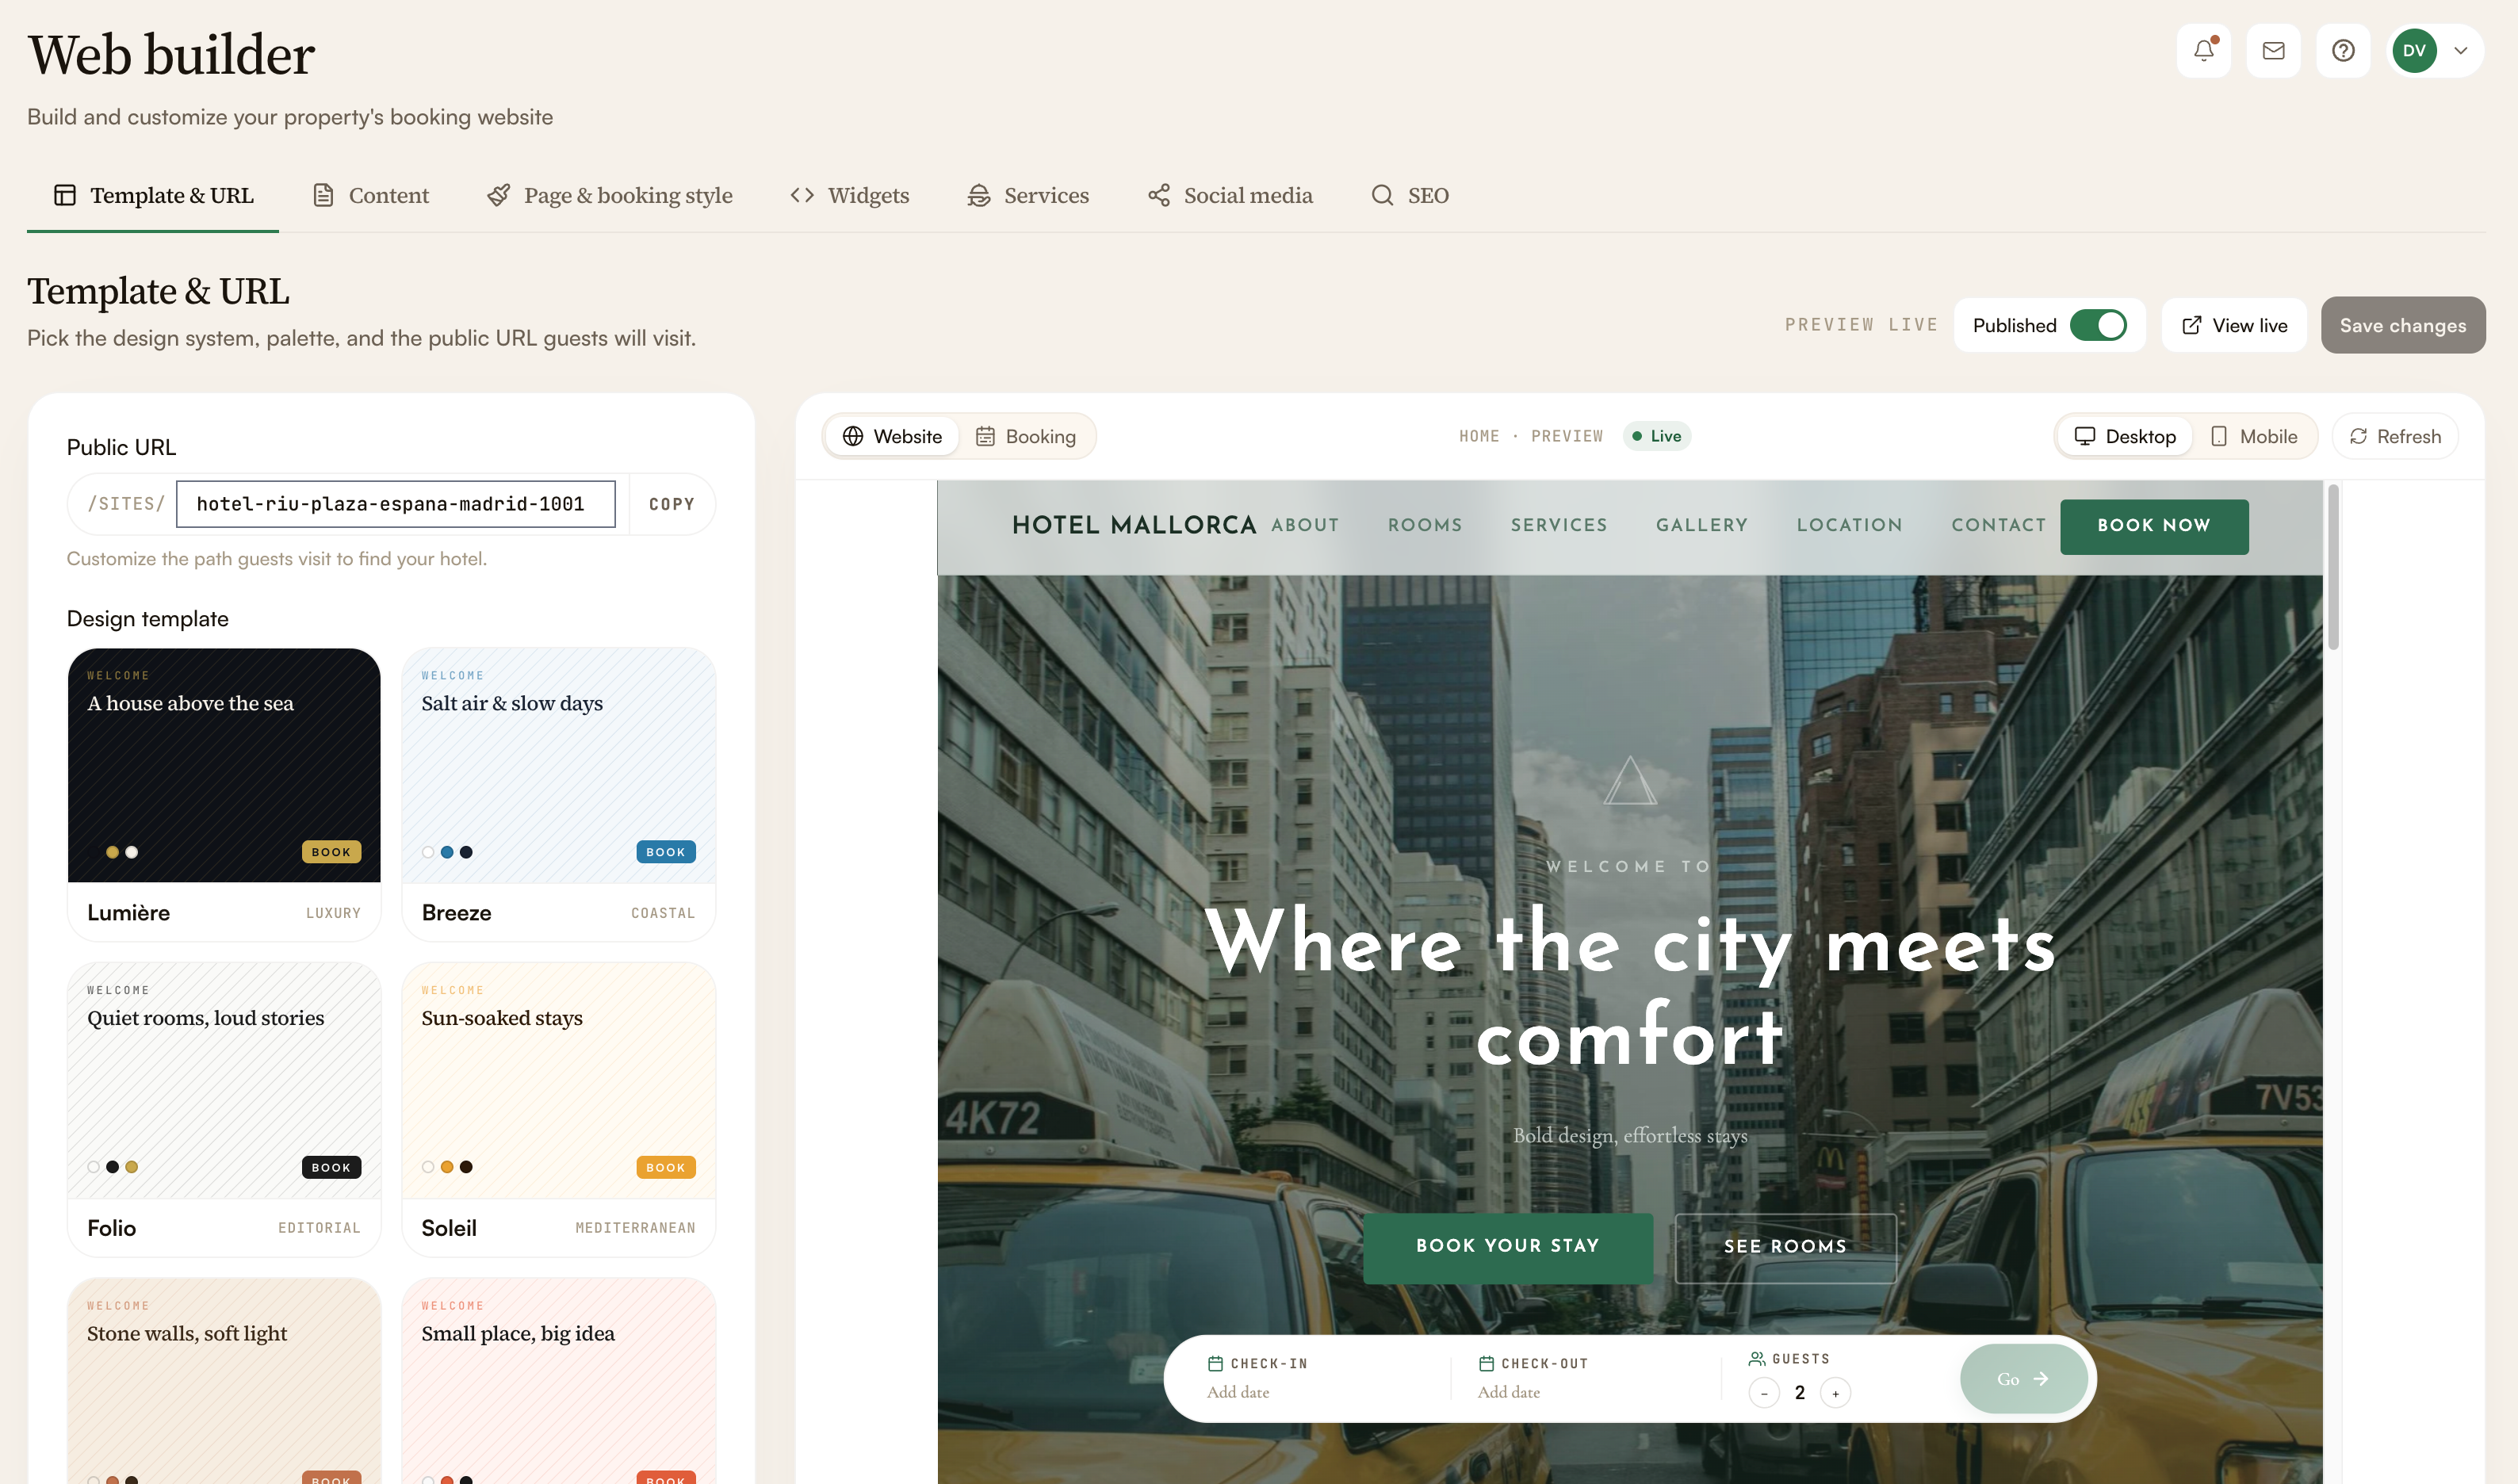Open the Social media tab
The image size is (2518, 1484).
point(1230,195)
